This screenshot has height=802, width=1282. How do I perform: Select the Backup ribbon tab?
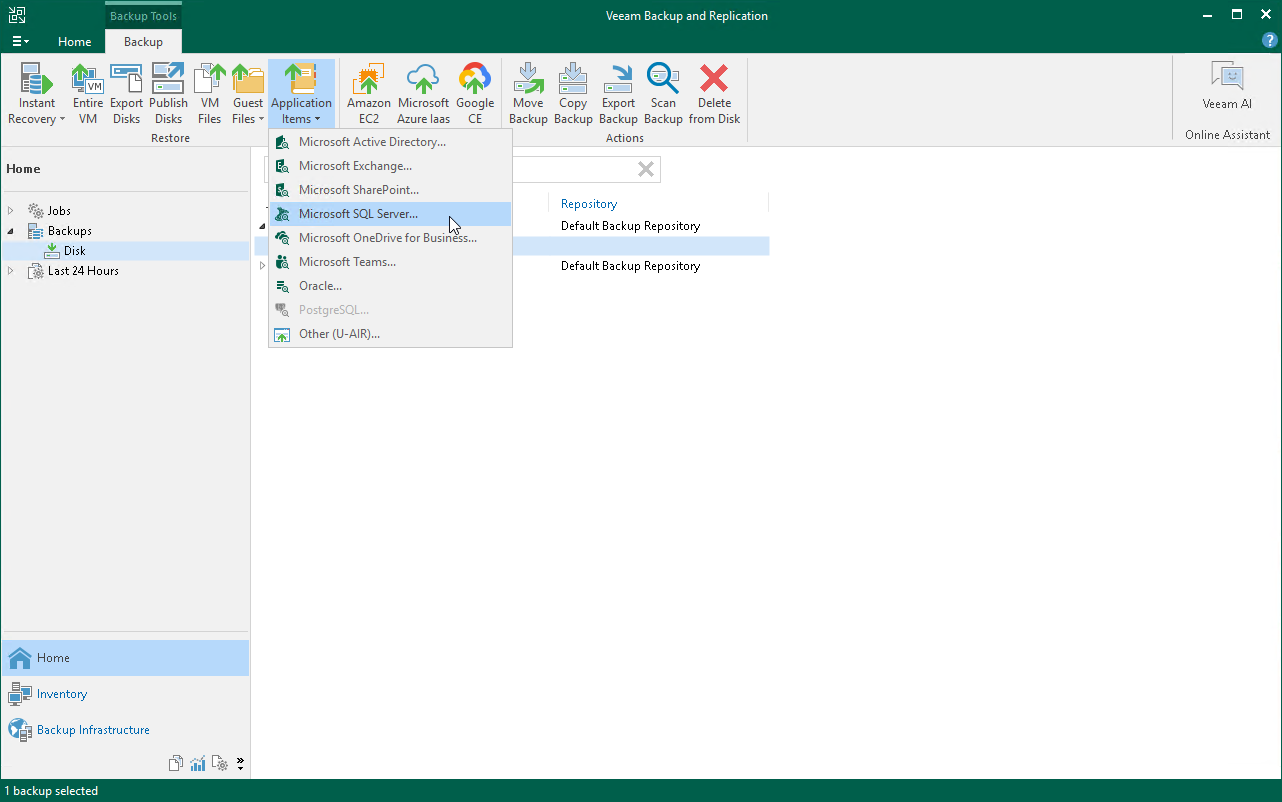tap(143, 42)
